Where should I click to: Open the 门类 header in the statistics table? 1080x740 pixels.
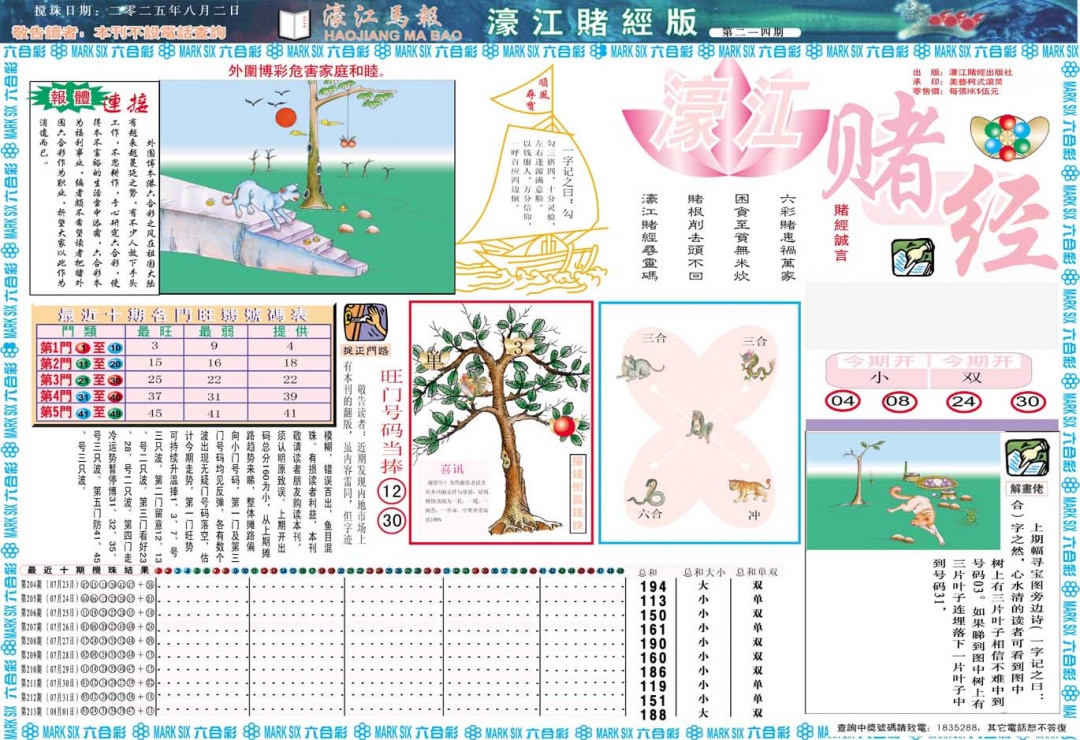point(79,329)
